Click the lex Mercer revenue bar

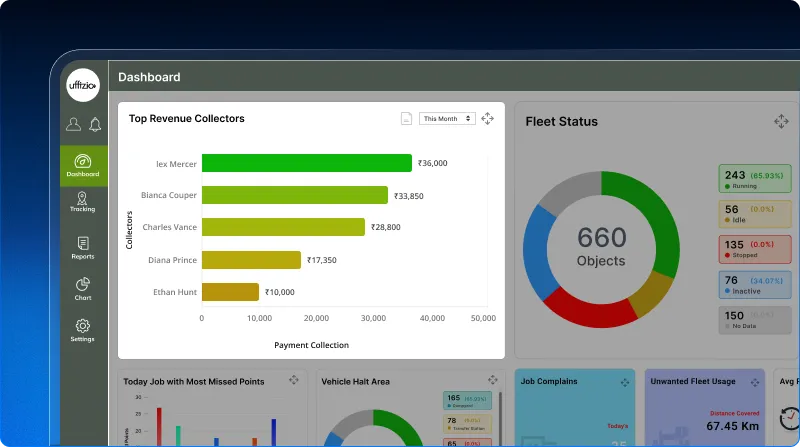pos(307,163)
